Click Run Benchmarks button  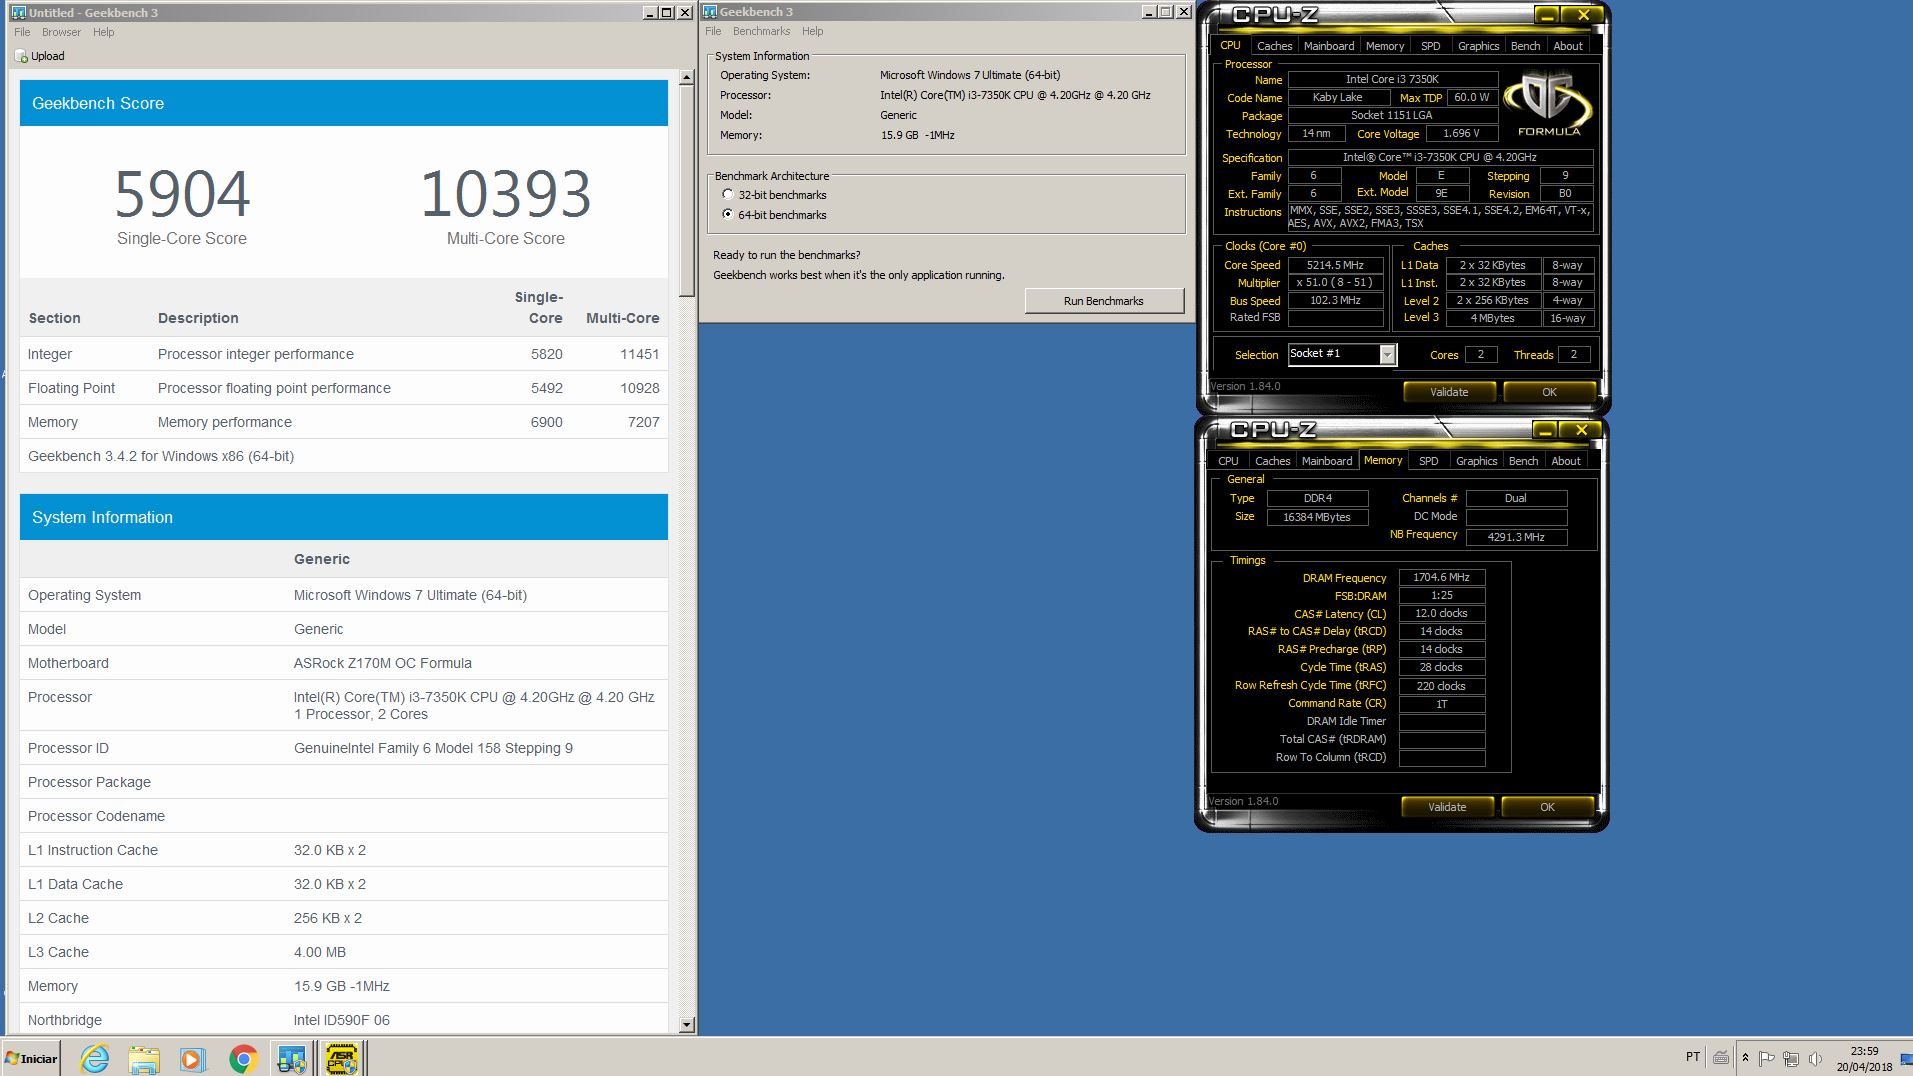point(1104,301)
